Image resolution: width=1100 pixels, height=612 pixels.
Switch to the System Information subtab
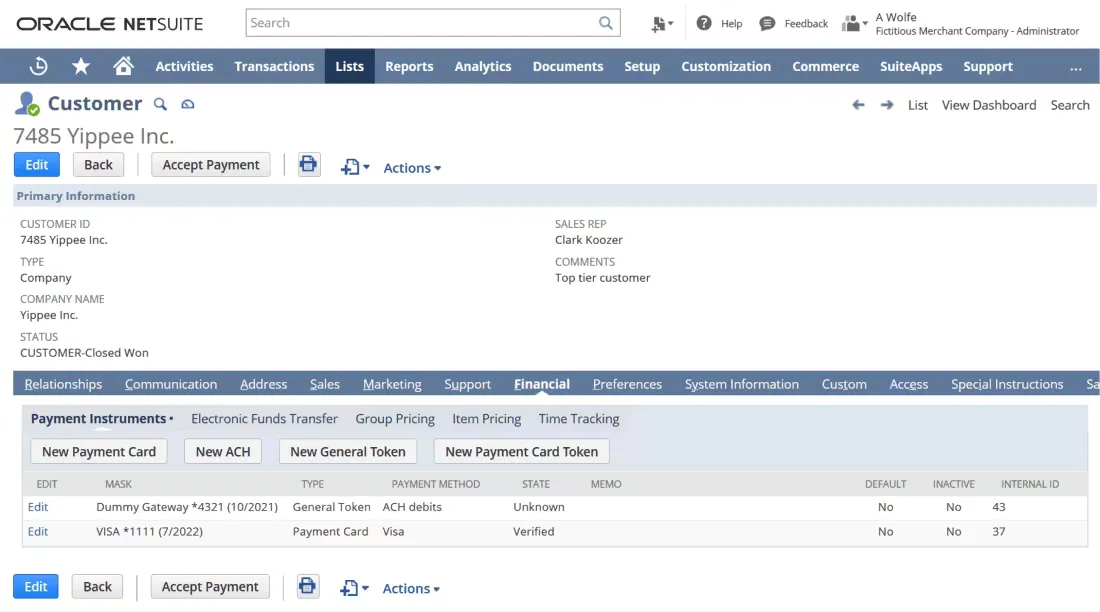pos(742,384)
